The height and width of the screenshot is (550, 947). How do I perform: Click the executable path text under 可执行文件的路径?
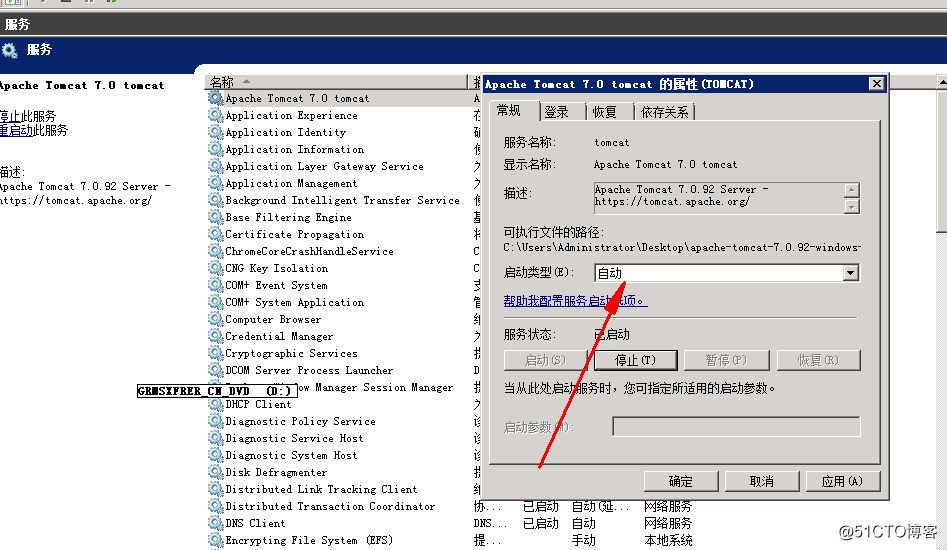coord(682,247)
